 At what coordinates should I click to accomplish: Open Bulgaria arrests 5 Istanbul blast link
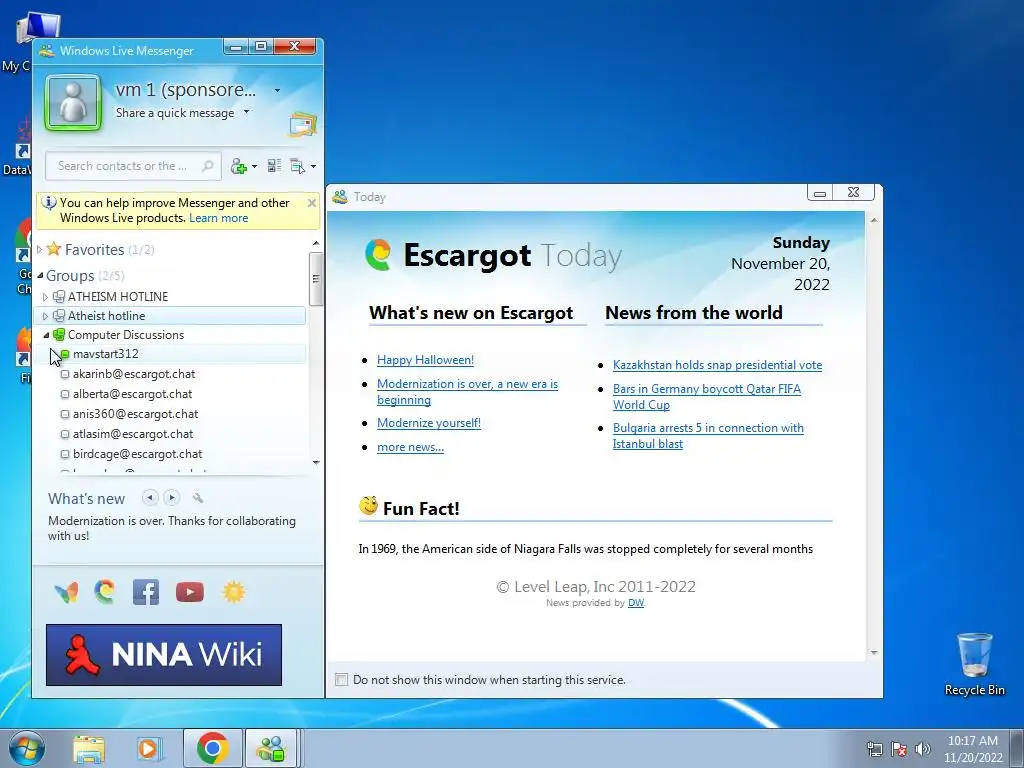(x=708, y=436)
